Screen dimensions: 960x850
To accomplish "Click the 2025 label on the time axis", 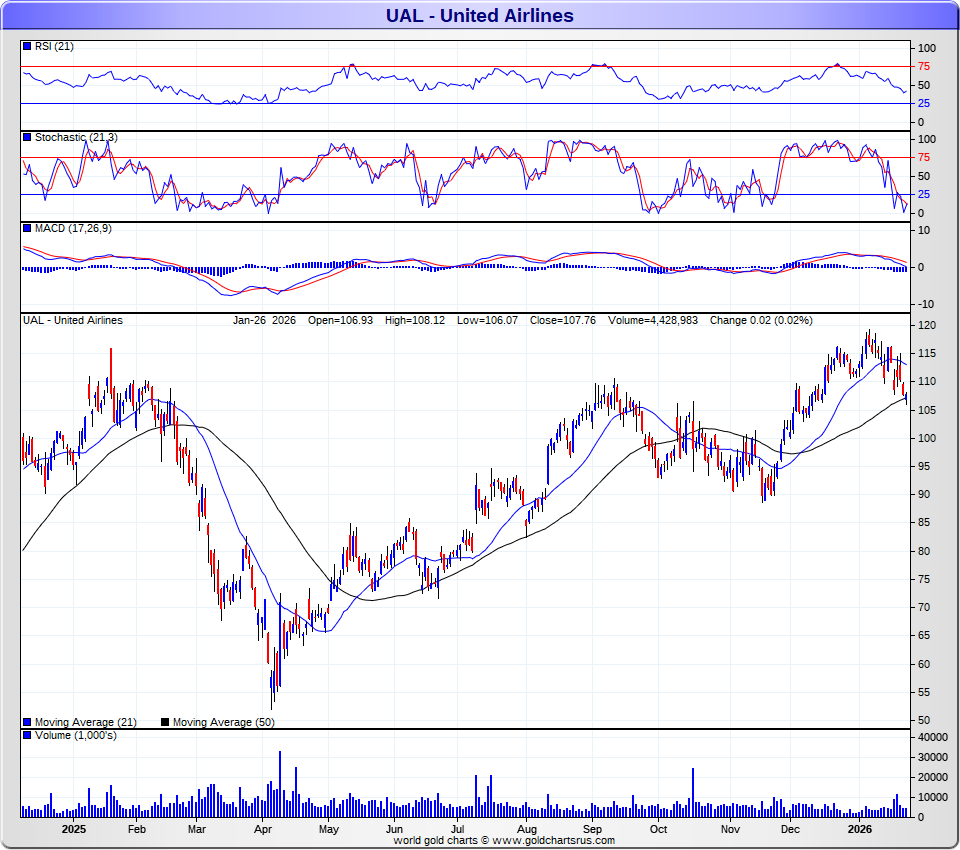I will (73, 829).
